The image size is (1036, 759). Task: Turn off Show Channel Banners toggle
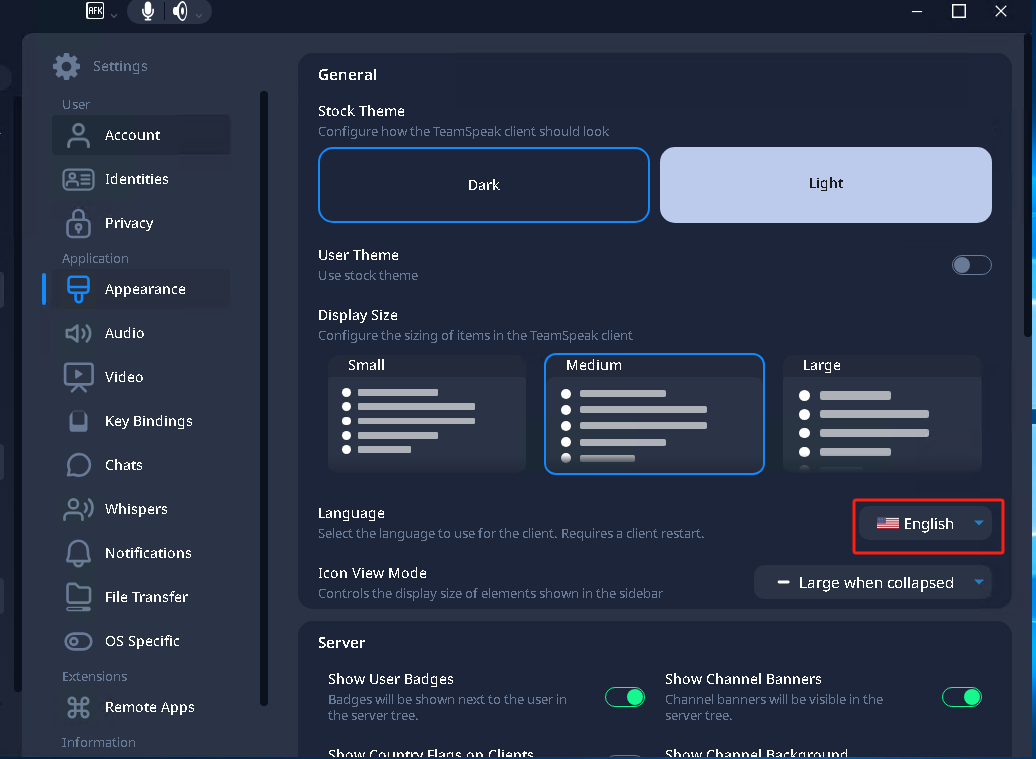tap(962, 697)
